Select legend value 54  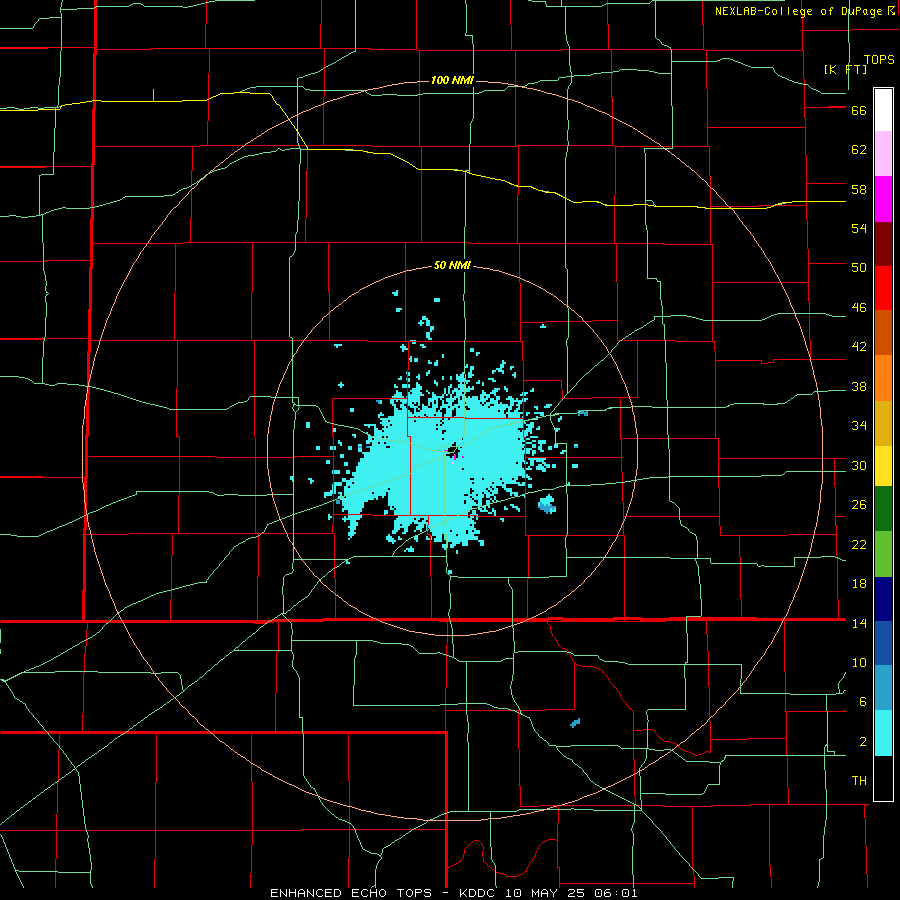tap(859, 228)
